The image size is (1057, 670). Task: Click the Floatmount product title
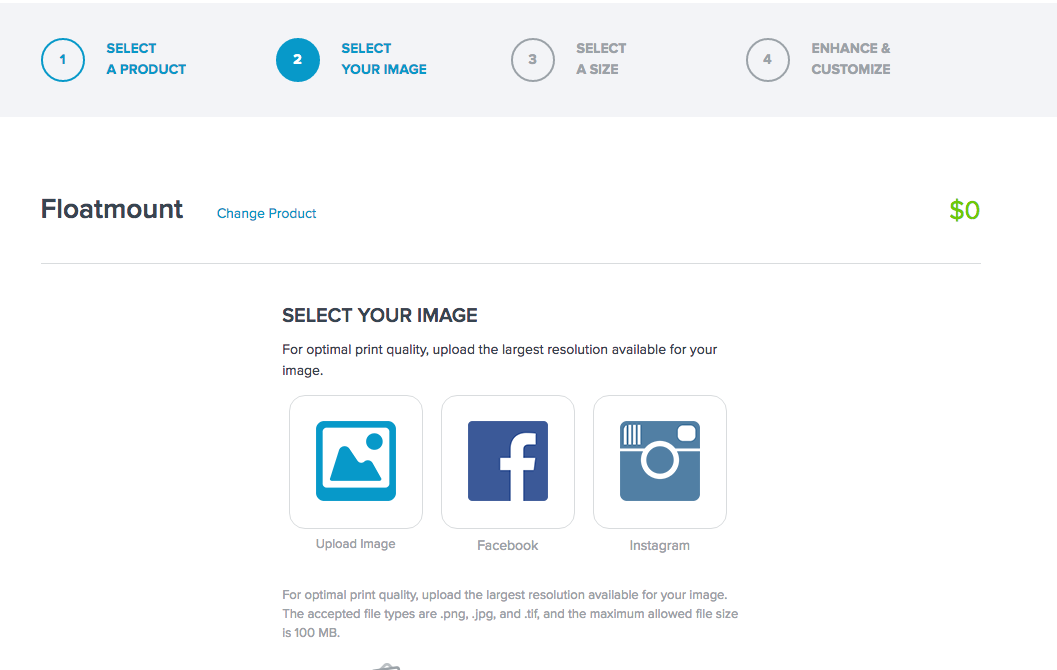112,209
